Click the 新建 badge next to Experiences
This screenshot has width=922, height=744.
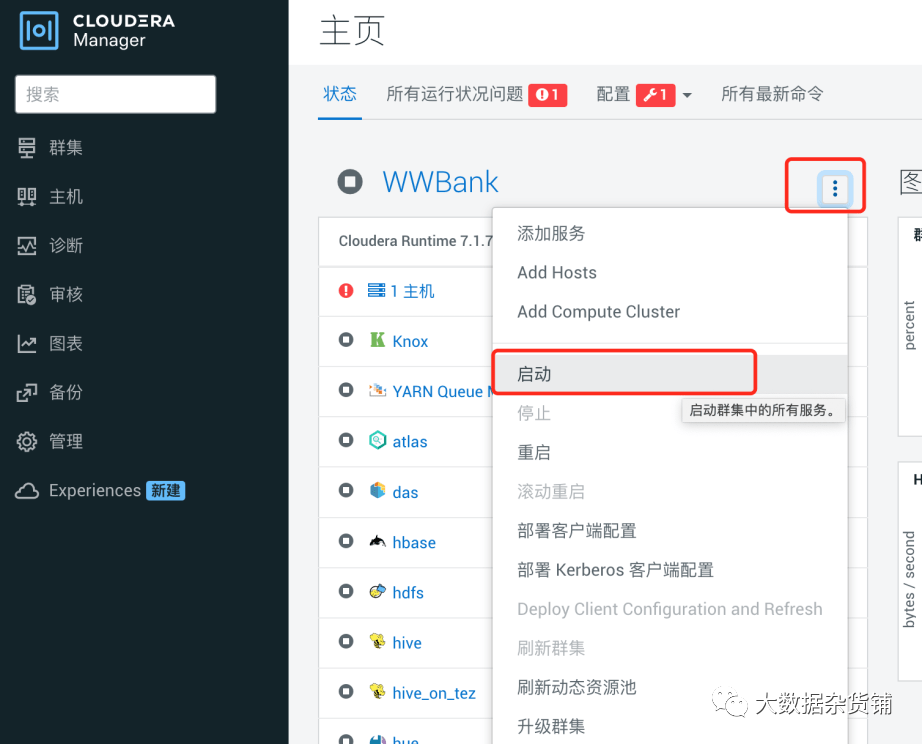coord(166,491)
